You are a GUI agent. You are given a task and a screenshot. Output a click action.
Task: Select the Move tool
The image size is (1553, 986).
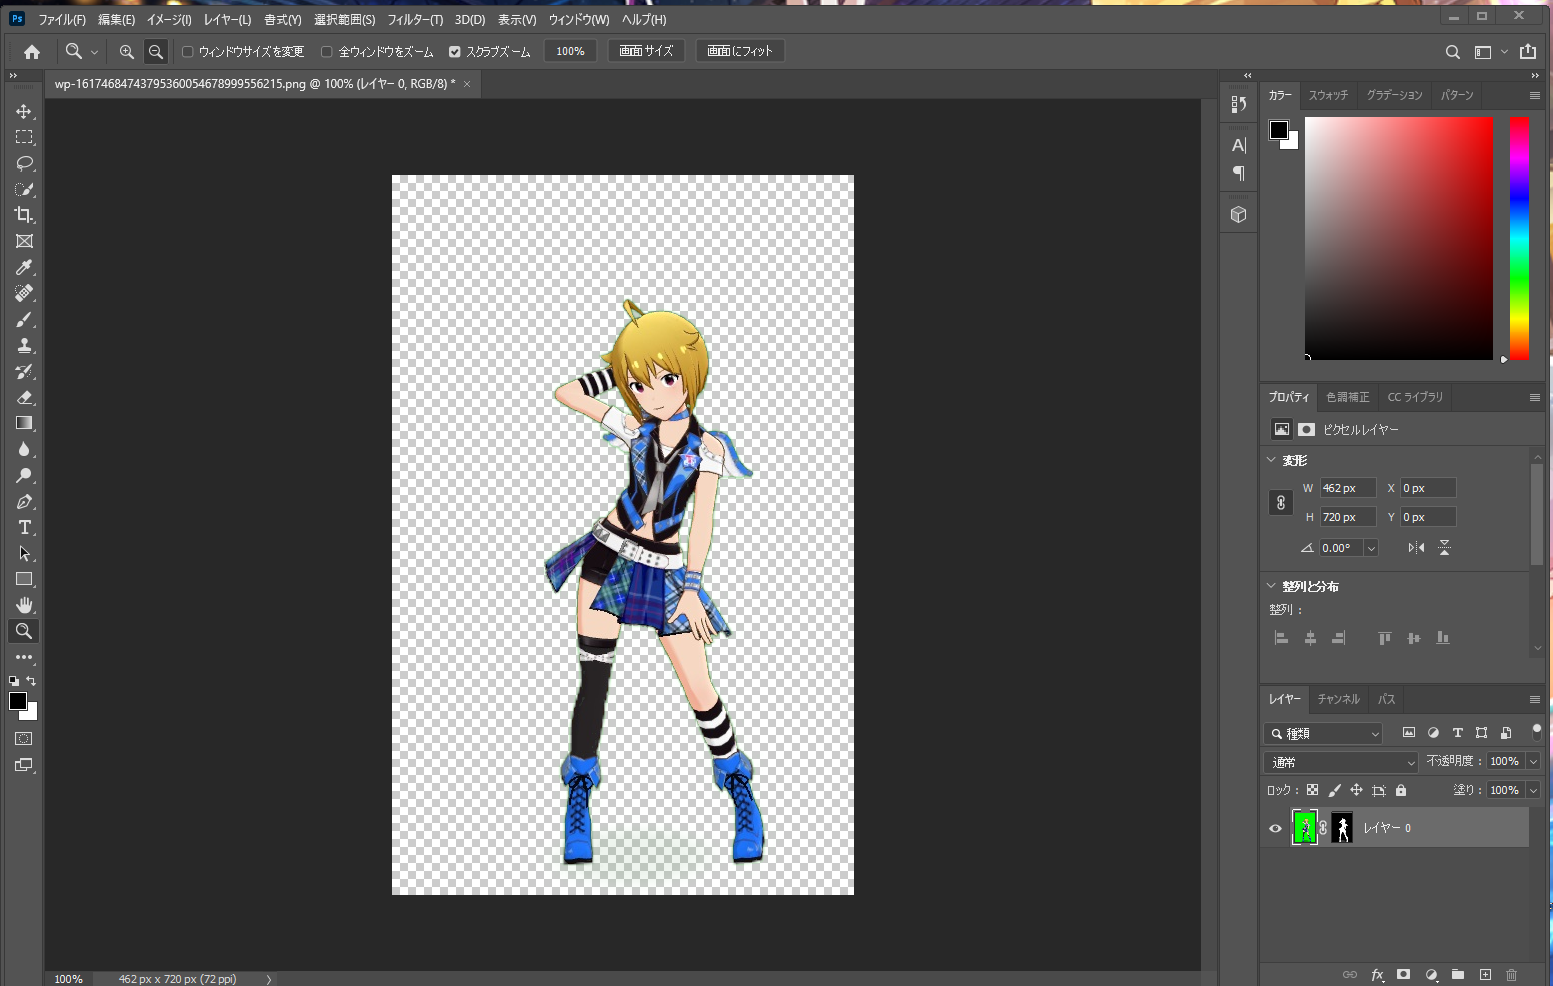pos(24,111)
